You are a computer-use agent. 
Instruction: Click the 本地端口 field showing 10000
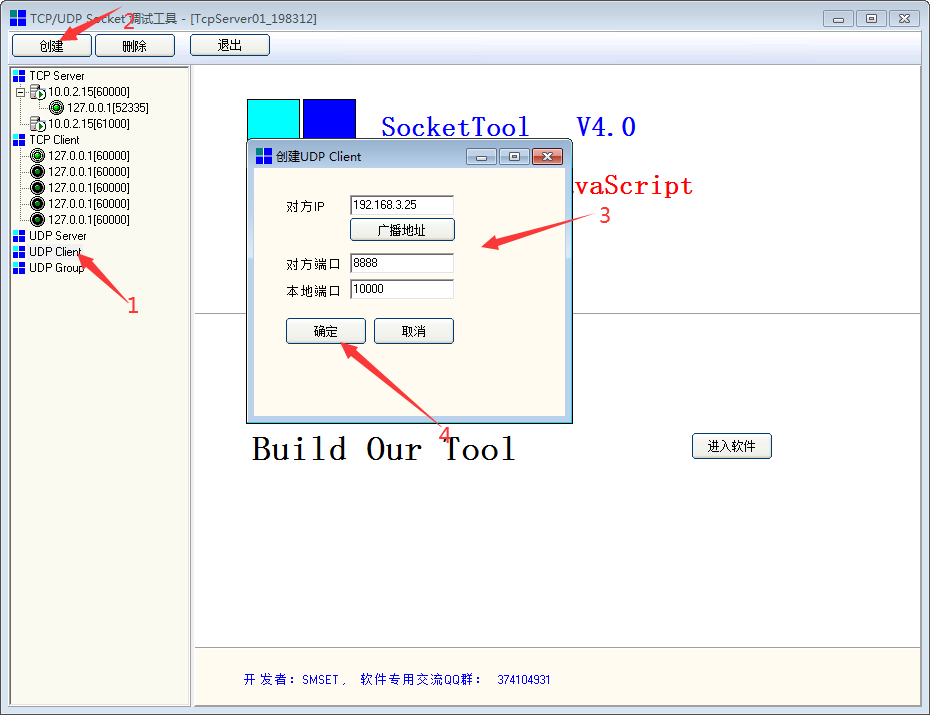(x=402, y=289)
